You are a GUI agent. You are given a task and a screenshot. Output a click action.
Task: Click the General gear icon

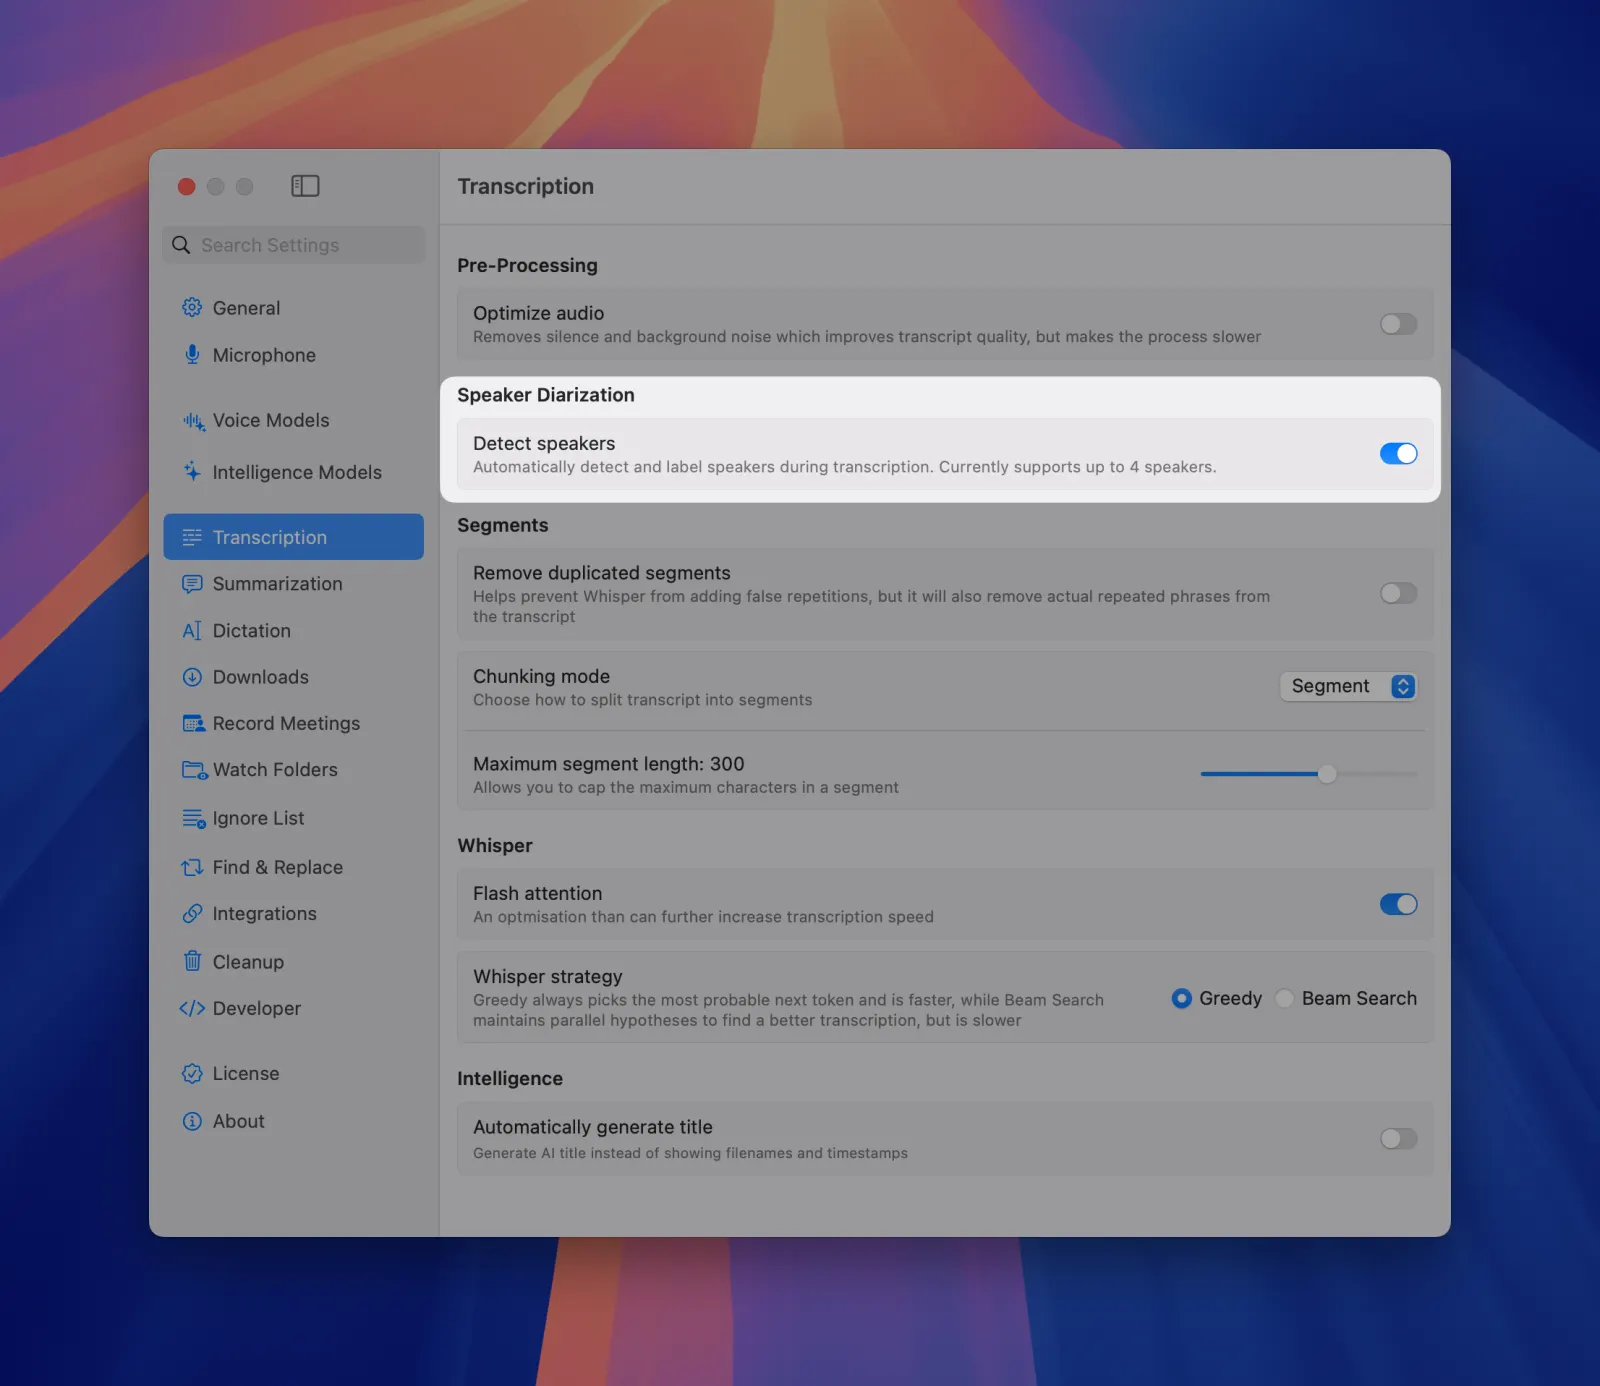pyautogui.click(x=192, y=308)
